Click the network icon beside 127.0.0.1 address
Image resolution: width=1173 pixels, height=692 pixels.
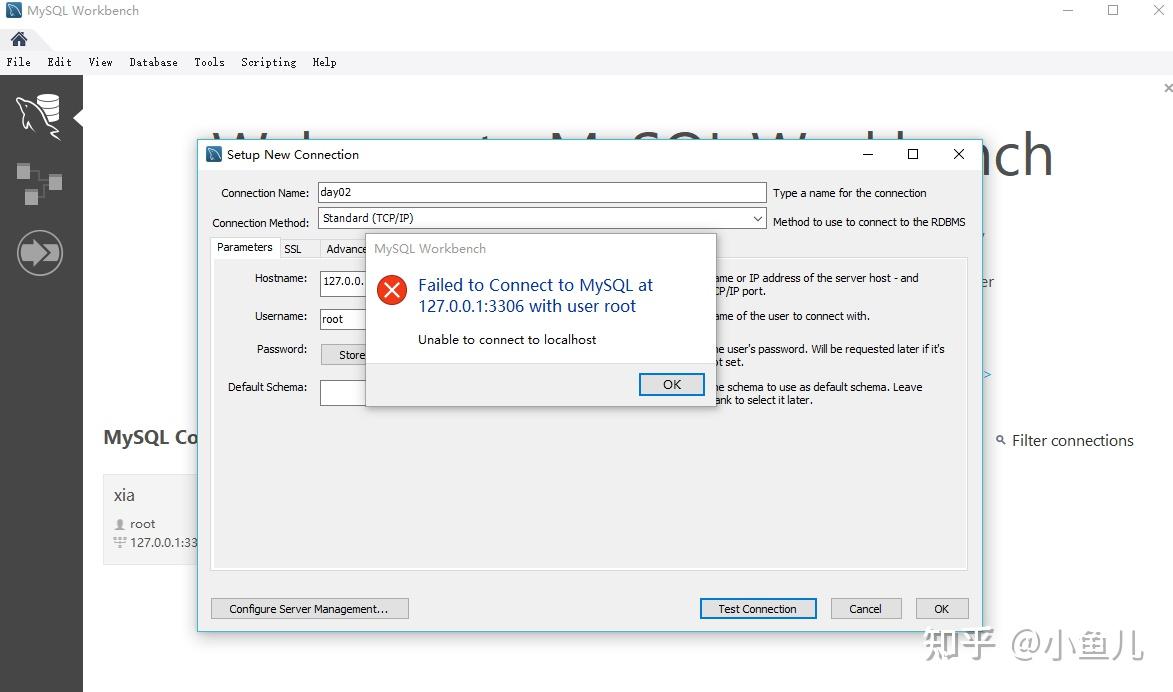[x=121, y=543]
